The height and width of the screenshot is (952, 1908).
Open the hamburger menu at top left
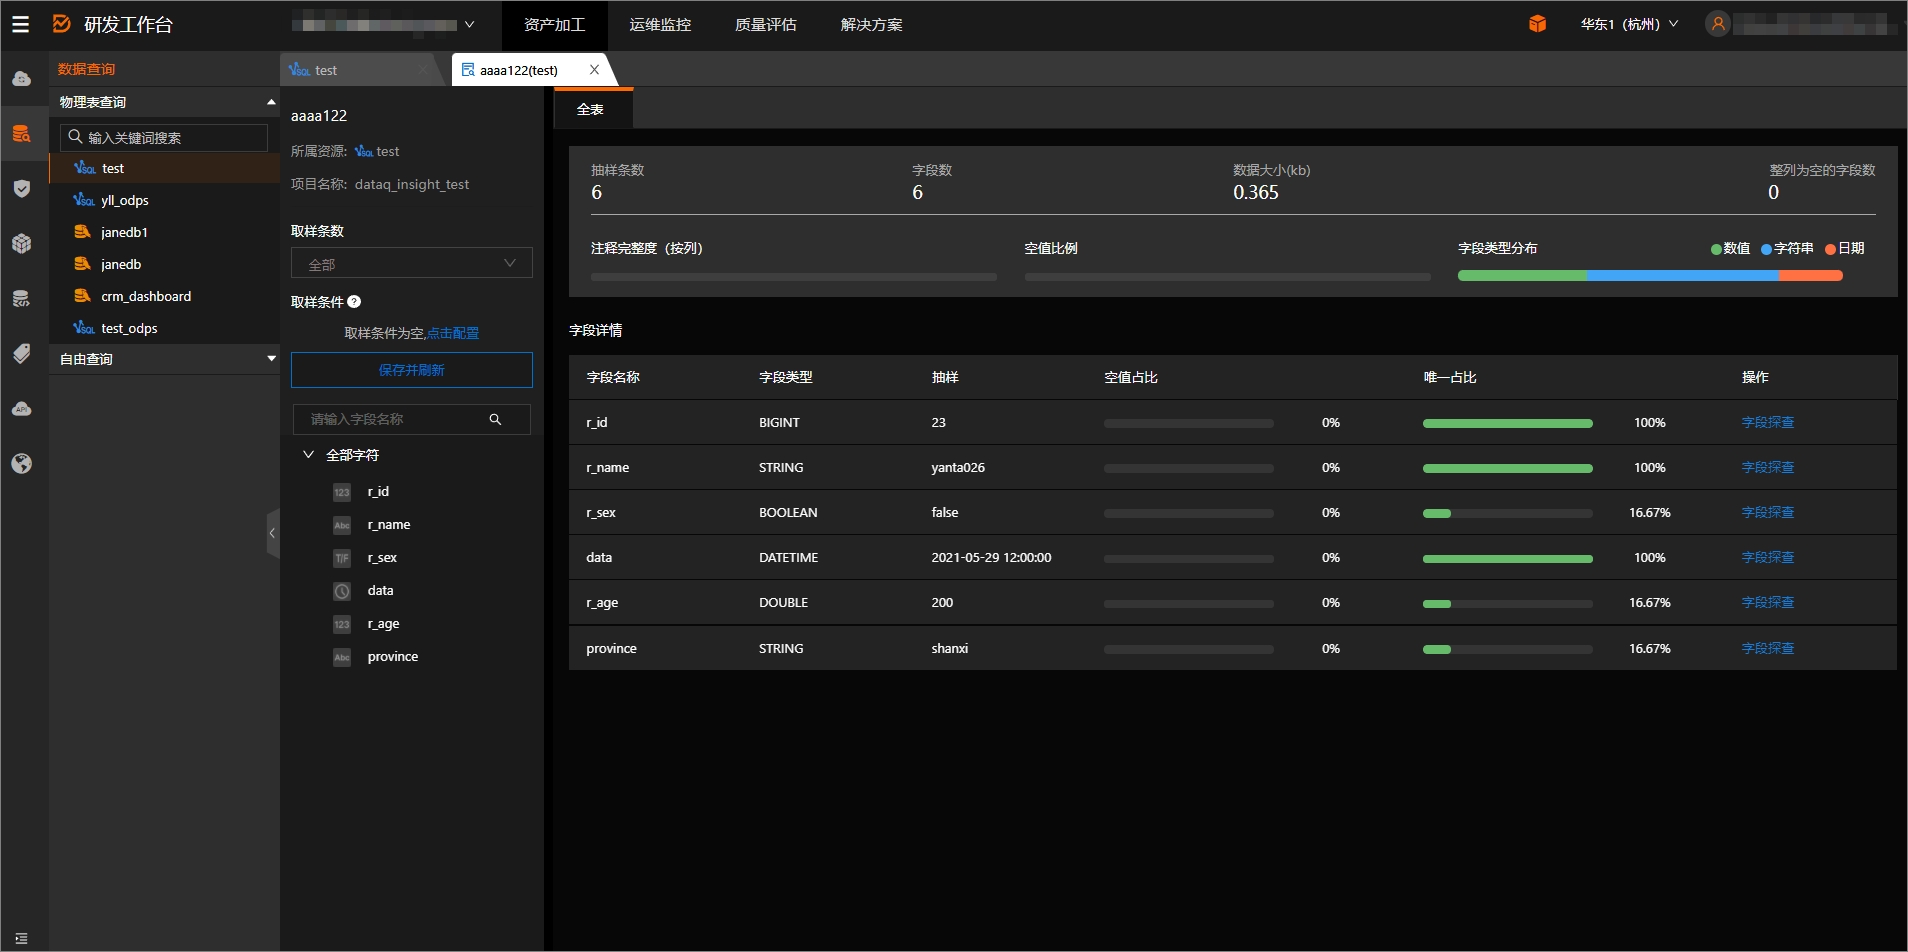pyautogui.click(x=20, y=24)
